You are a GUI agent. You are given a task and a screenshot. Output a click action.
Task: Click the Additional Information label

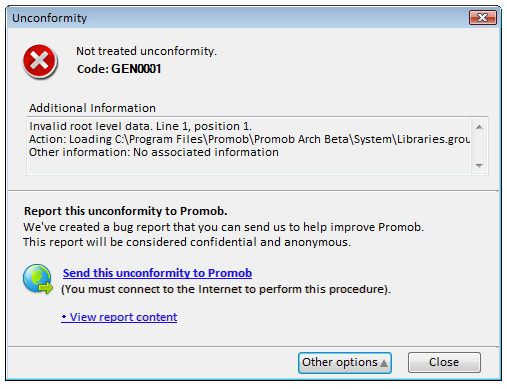click(92, 108)
